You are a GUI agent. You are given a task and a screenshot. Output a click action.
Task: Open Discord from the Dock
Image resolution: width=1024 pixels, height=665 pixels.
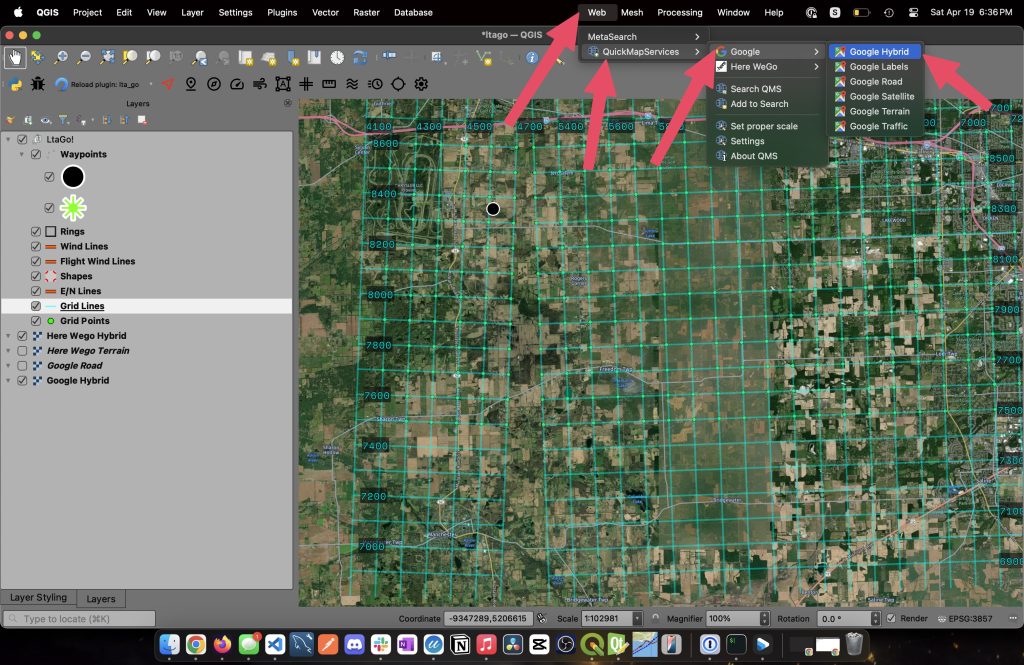(x=355, y=645)
